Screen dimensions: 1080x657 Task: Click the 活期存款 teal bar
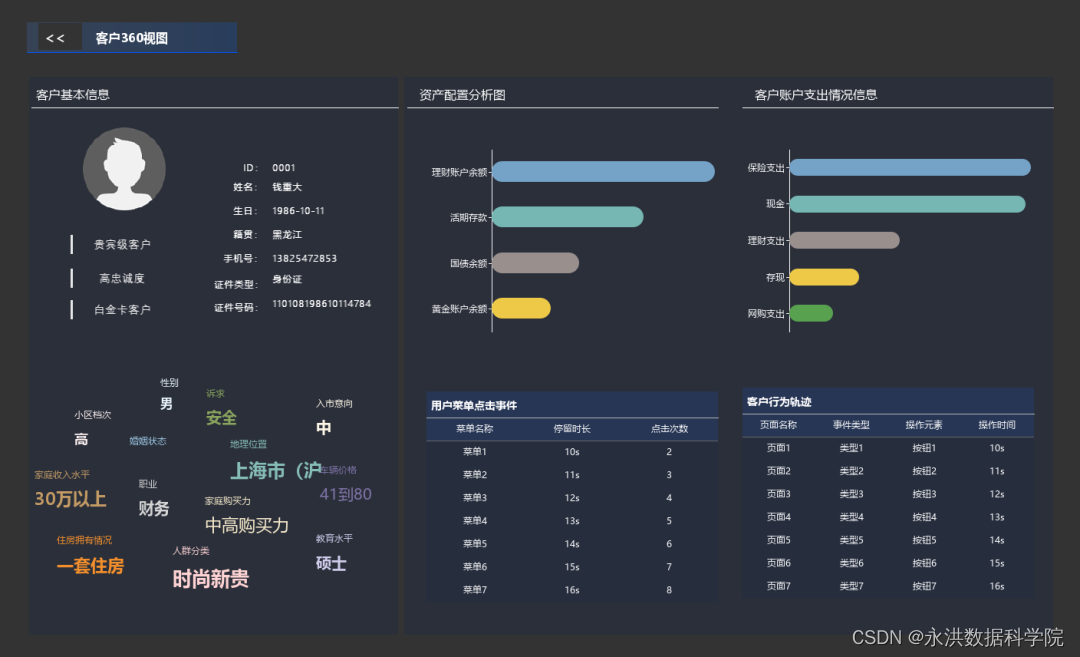[568, 217]
